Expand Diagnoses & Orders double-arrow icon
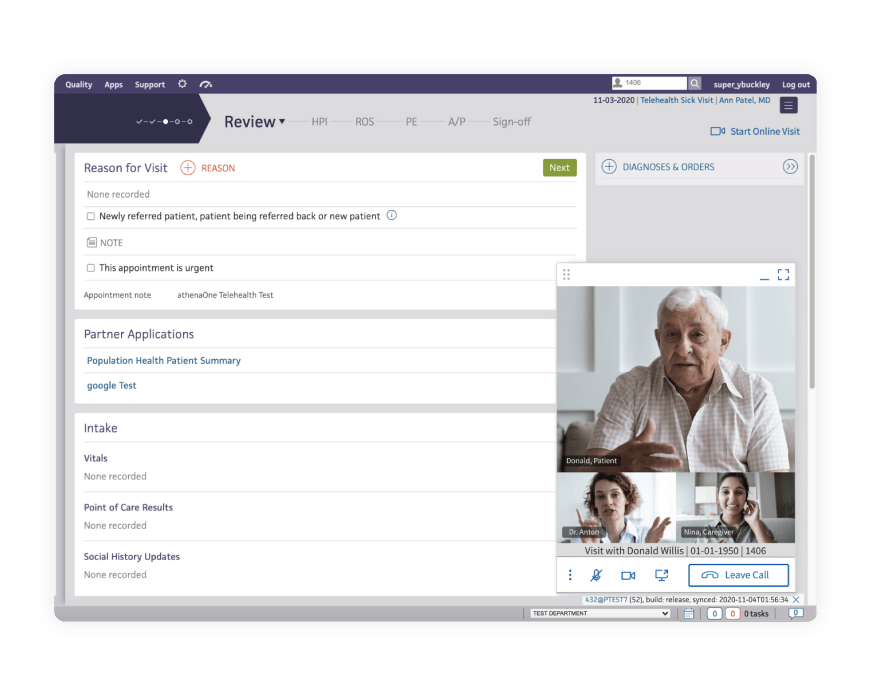The height and width of the screenshot is (696, 872). (x=790, y=167)
